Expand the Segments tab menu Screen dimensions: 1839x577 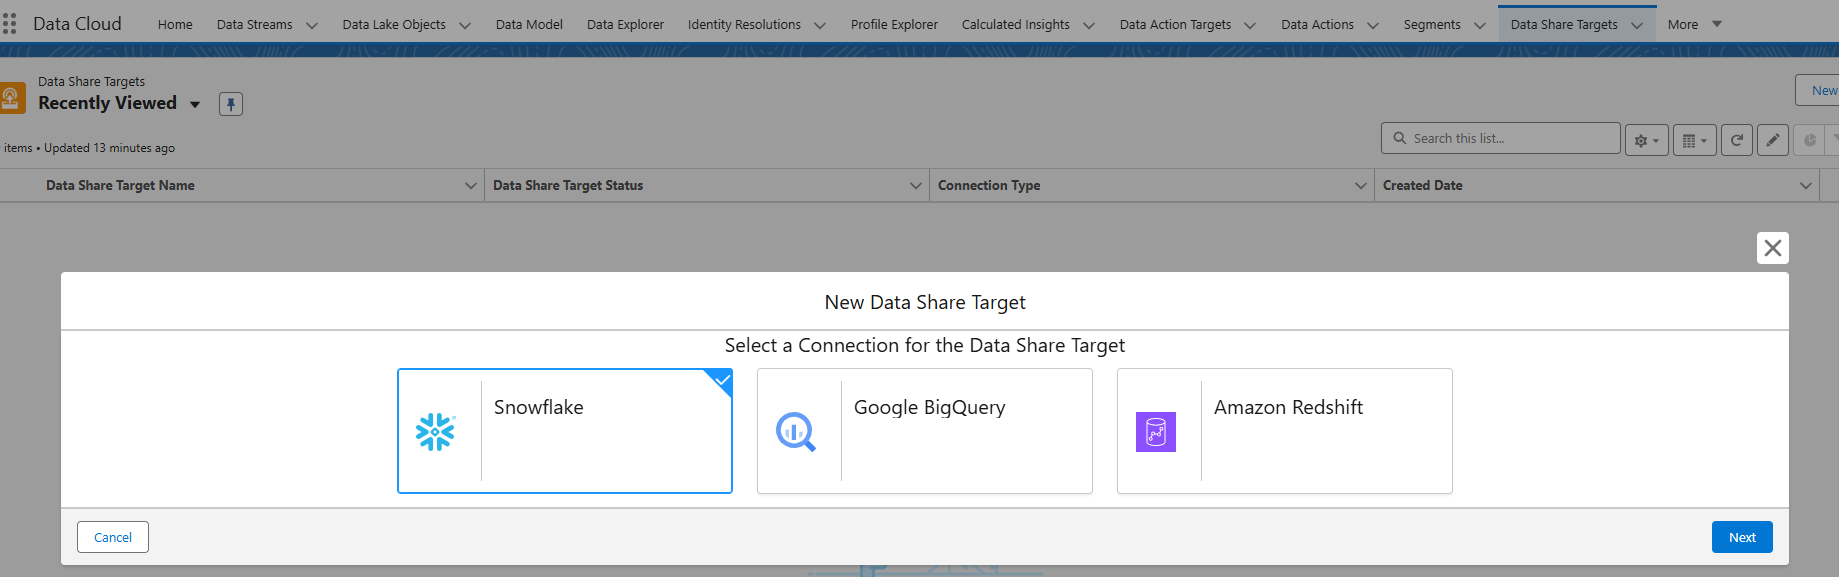(x=1480, y=25)
